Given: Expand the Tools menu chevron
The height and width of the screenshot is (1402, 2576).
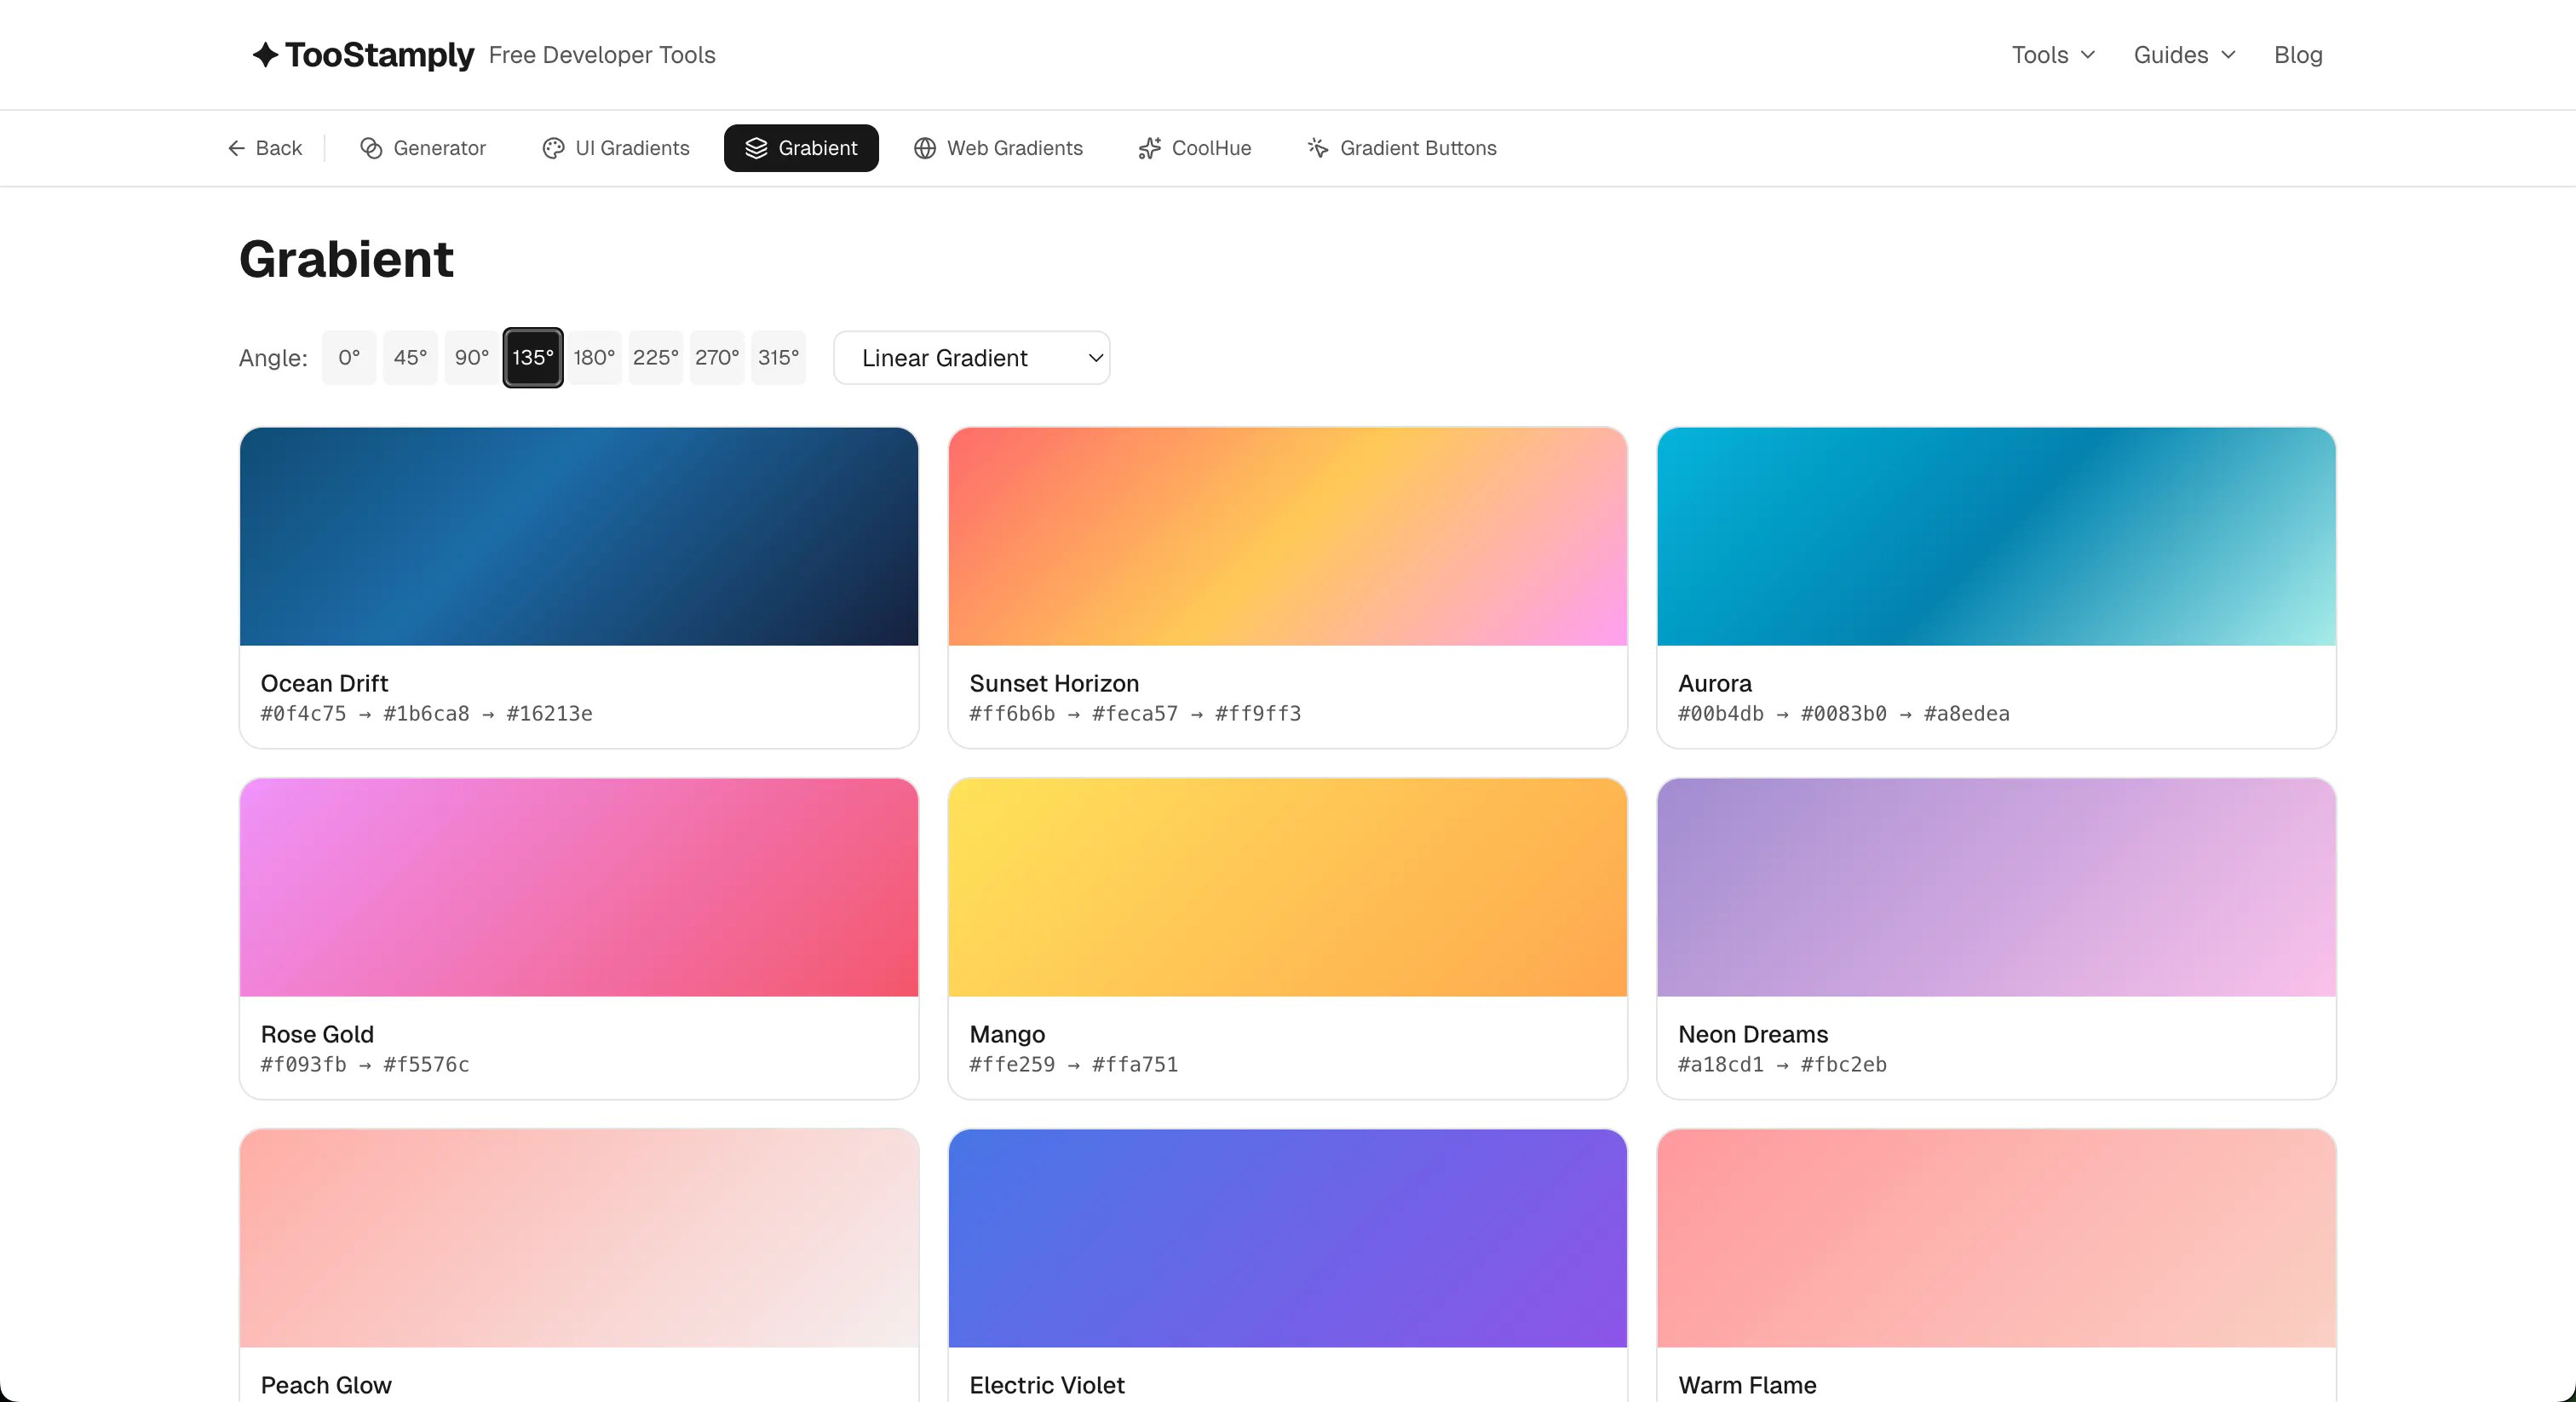Looking at the screenshot, I should 2088,55.
